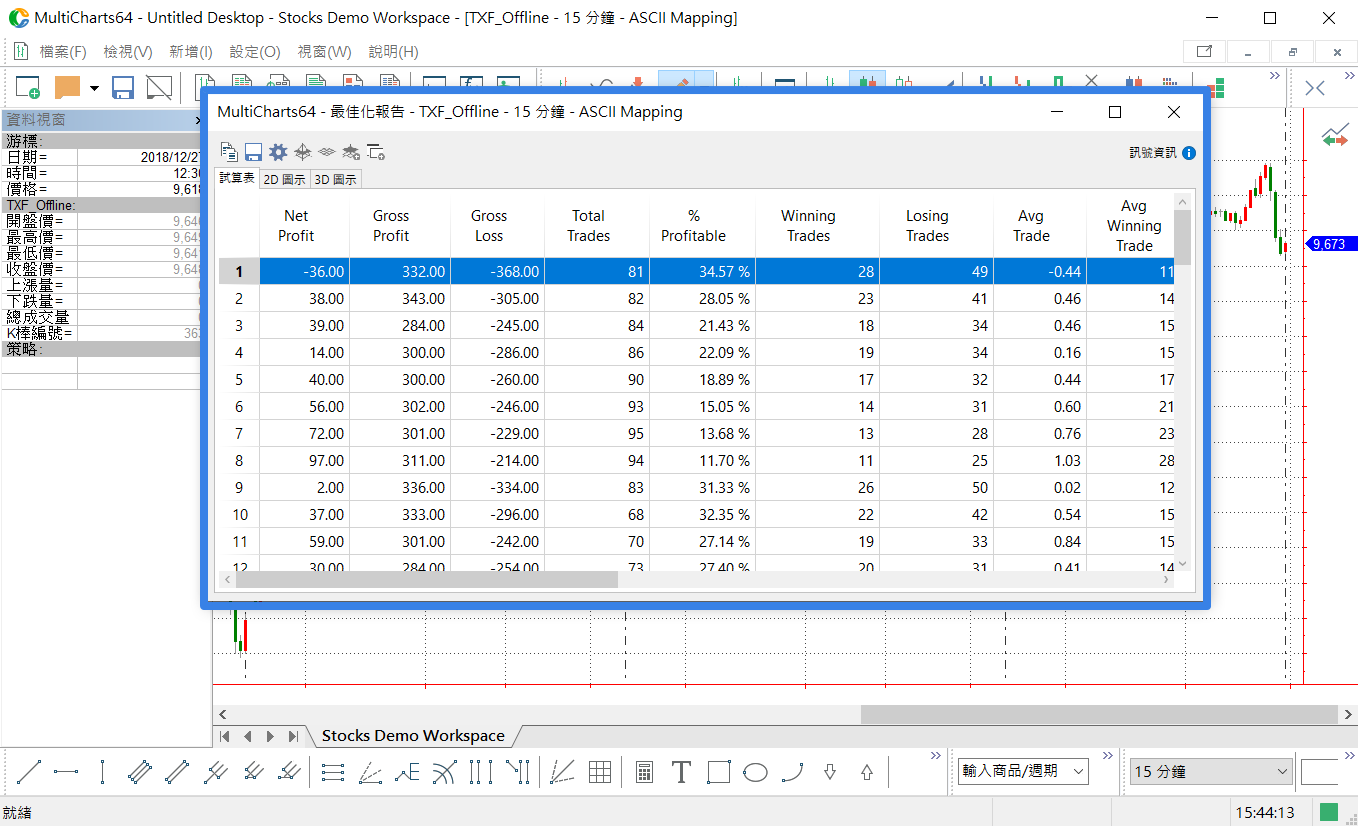
Task: Open report settings gear icon
Action: pyautogui.click(x=278, y=152)
